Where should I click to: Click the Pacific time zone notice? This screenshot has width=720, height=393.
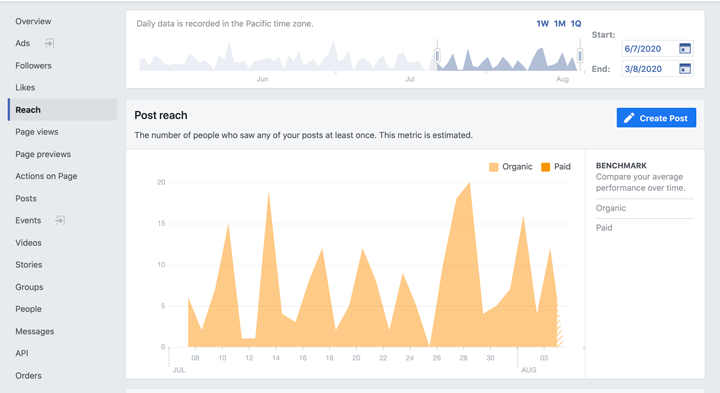225,23
